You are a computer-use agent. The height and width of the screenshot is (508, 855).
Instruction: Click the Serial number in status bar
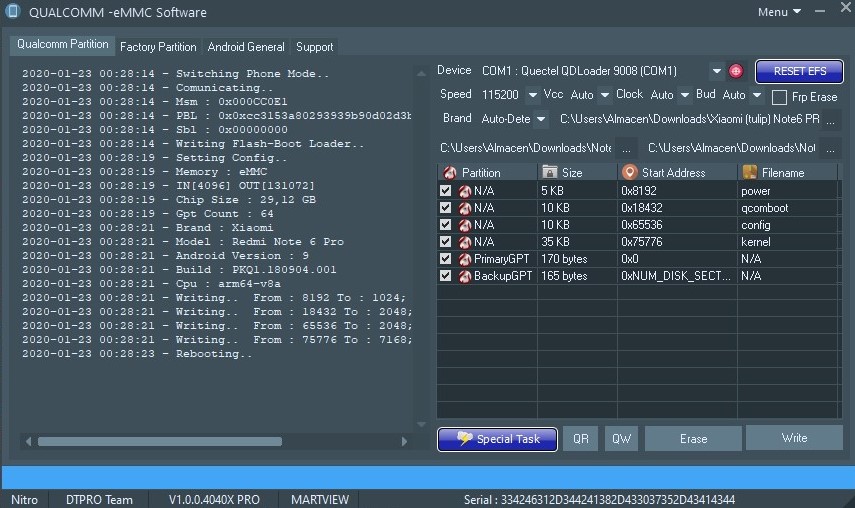pos(599,499)
